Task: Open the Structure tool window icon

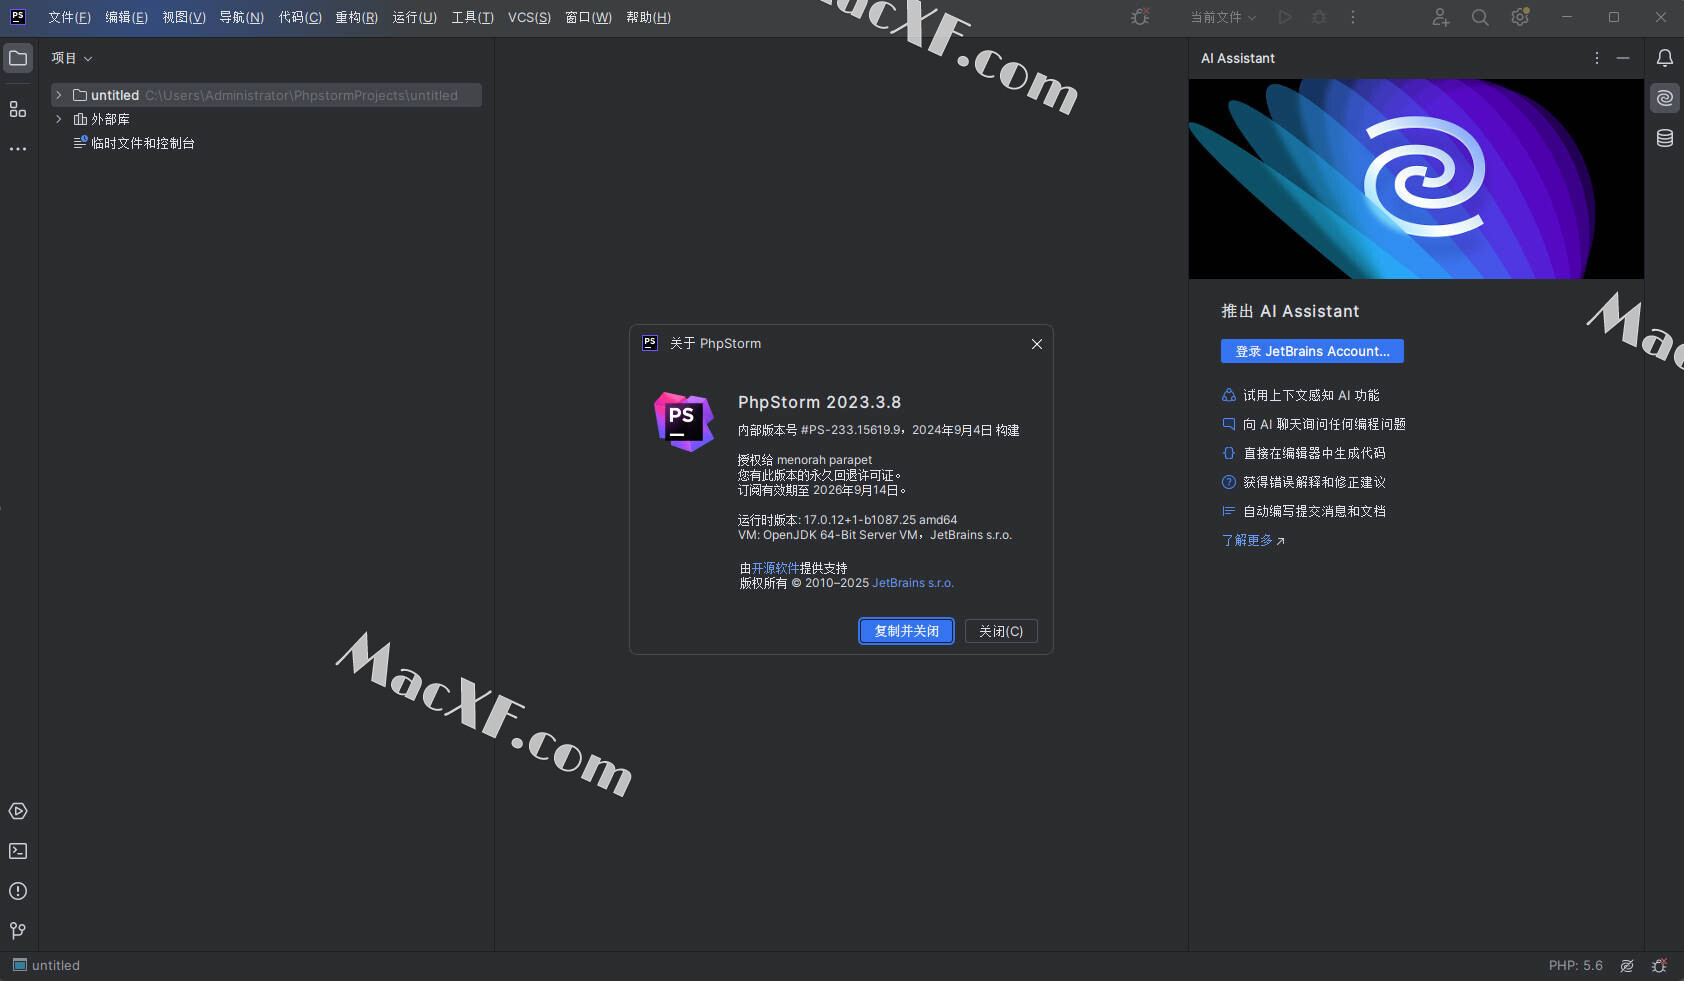Action: coord(18,109)
